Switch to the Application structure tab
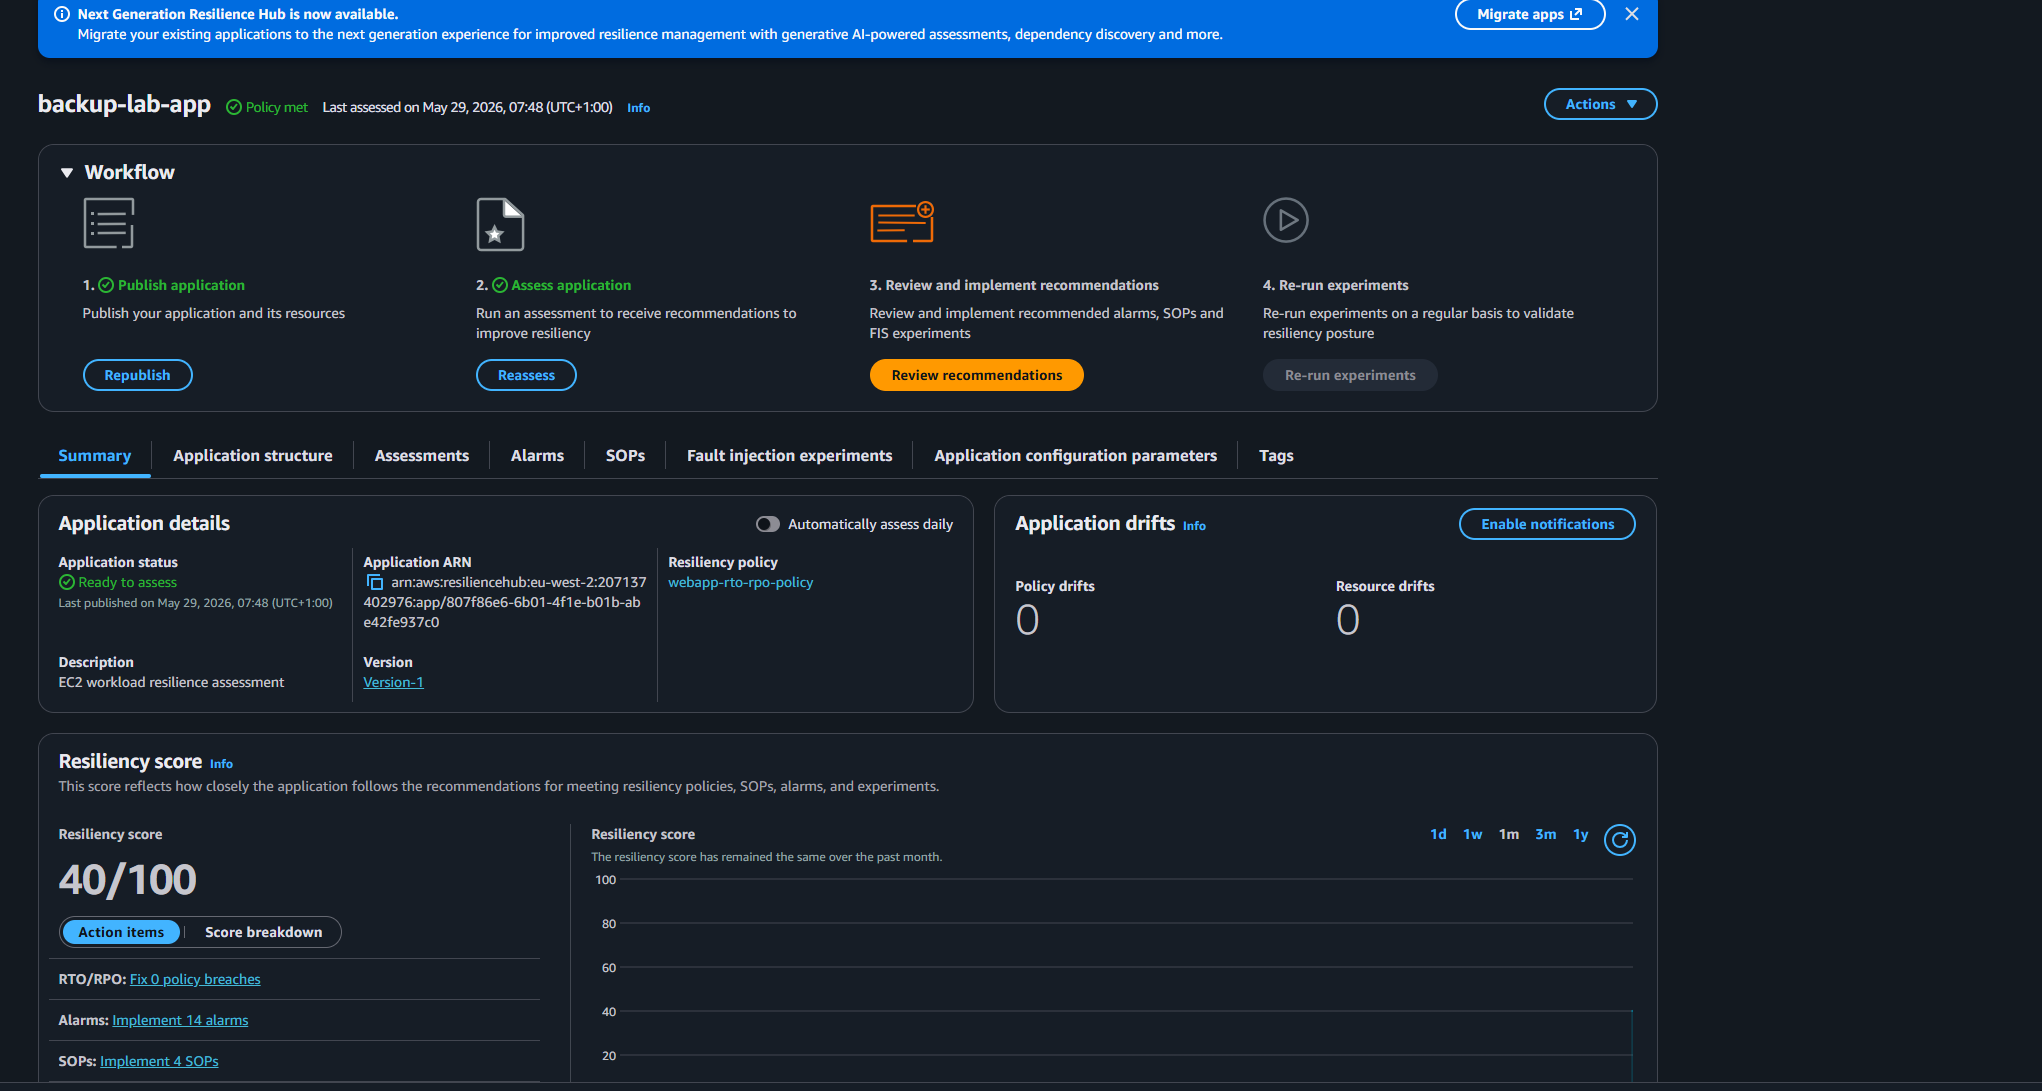Viewport: 2042px width, 1091px height. (x=253, y=455)
